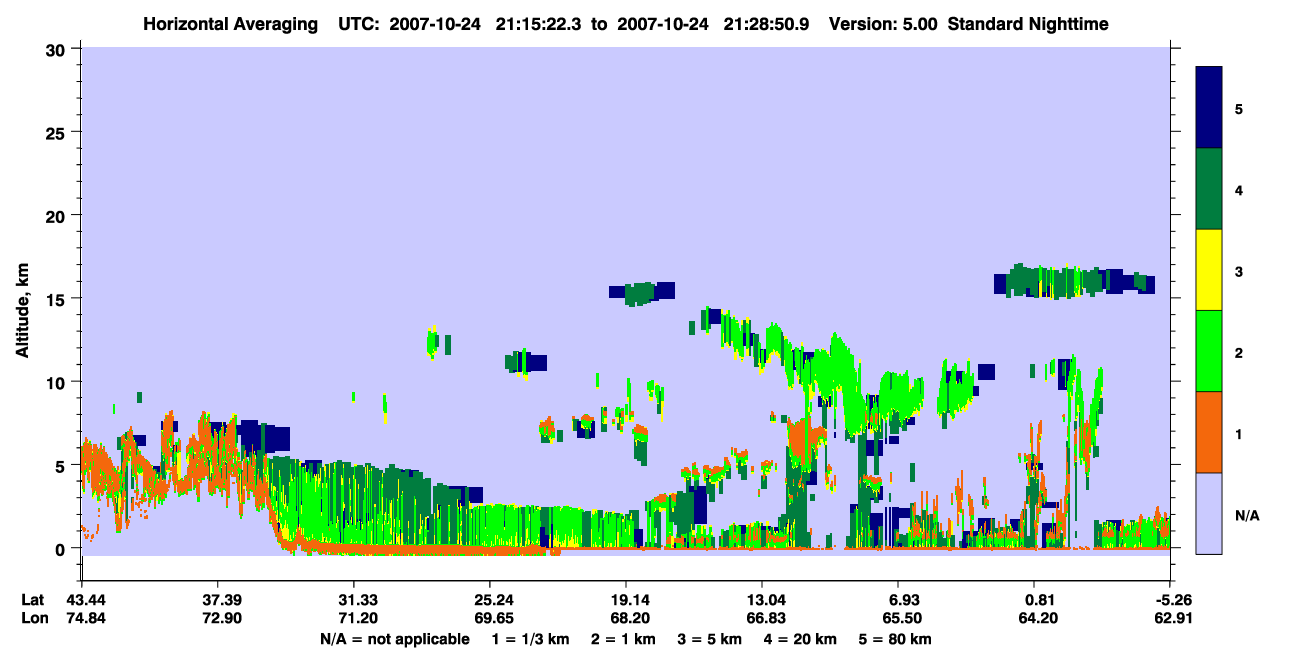Click the high cloud layer near 16 km altitude
Screen dimensions: 1300x667
pos(1075,282)
